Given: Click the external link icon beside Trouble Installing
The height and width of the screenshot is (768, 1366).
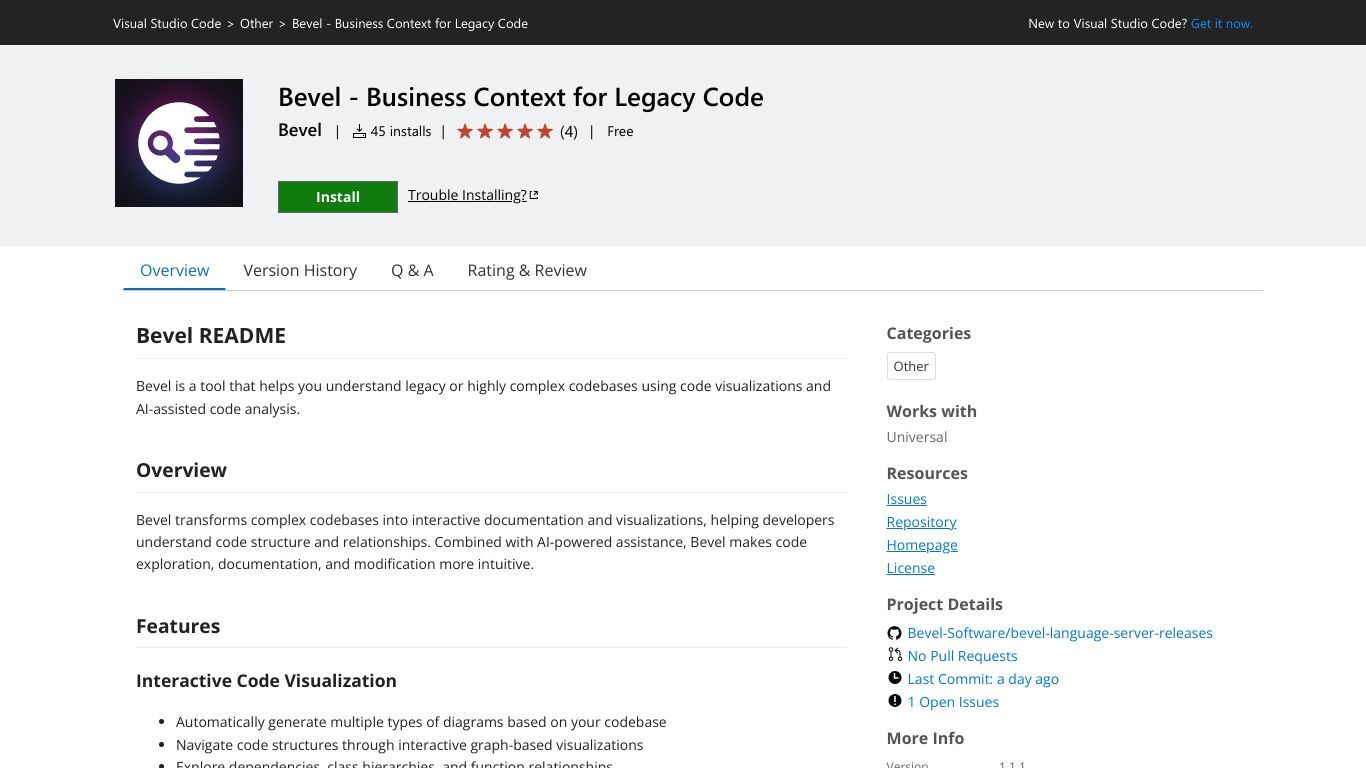Looking at the screenshot, I should [534, 195].
